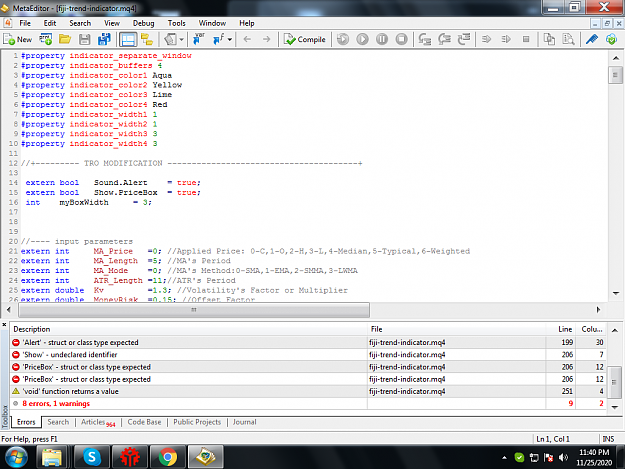
Task: Open Windows Explorer from the taskbar
Action: [52, 457]
